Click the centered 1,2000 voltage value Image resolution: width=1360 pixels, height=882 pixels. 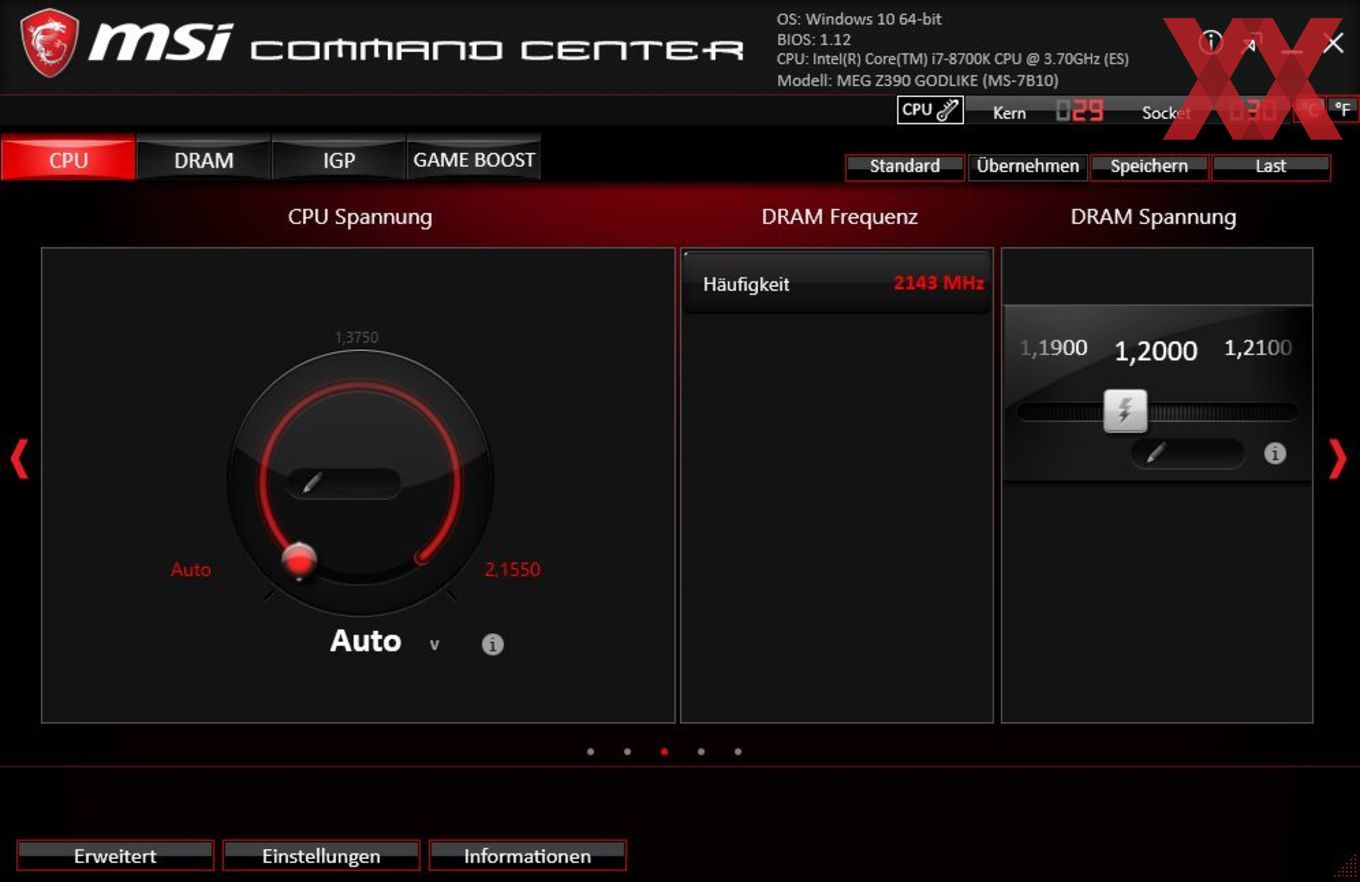1156,351
